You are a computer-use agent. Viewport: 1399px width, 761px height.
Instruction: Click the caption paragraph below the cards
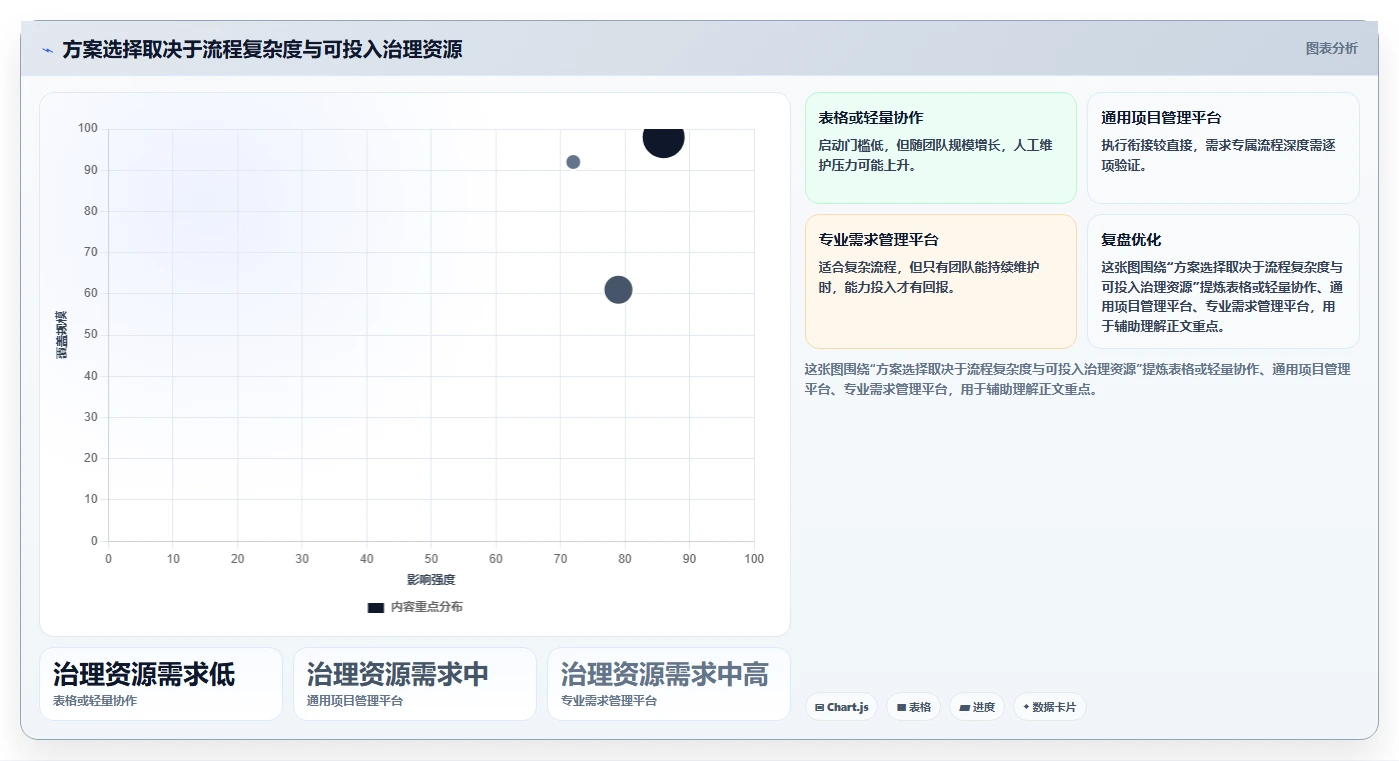click(x=1078, y=379)
